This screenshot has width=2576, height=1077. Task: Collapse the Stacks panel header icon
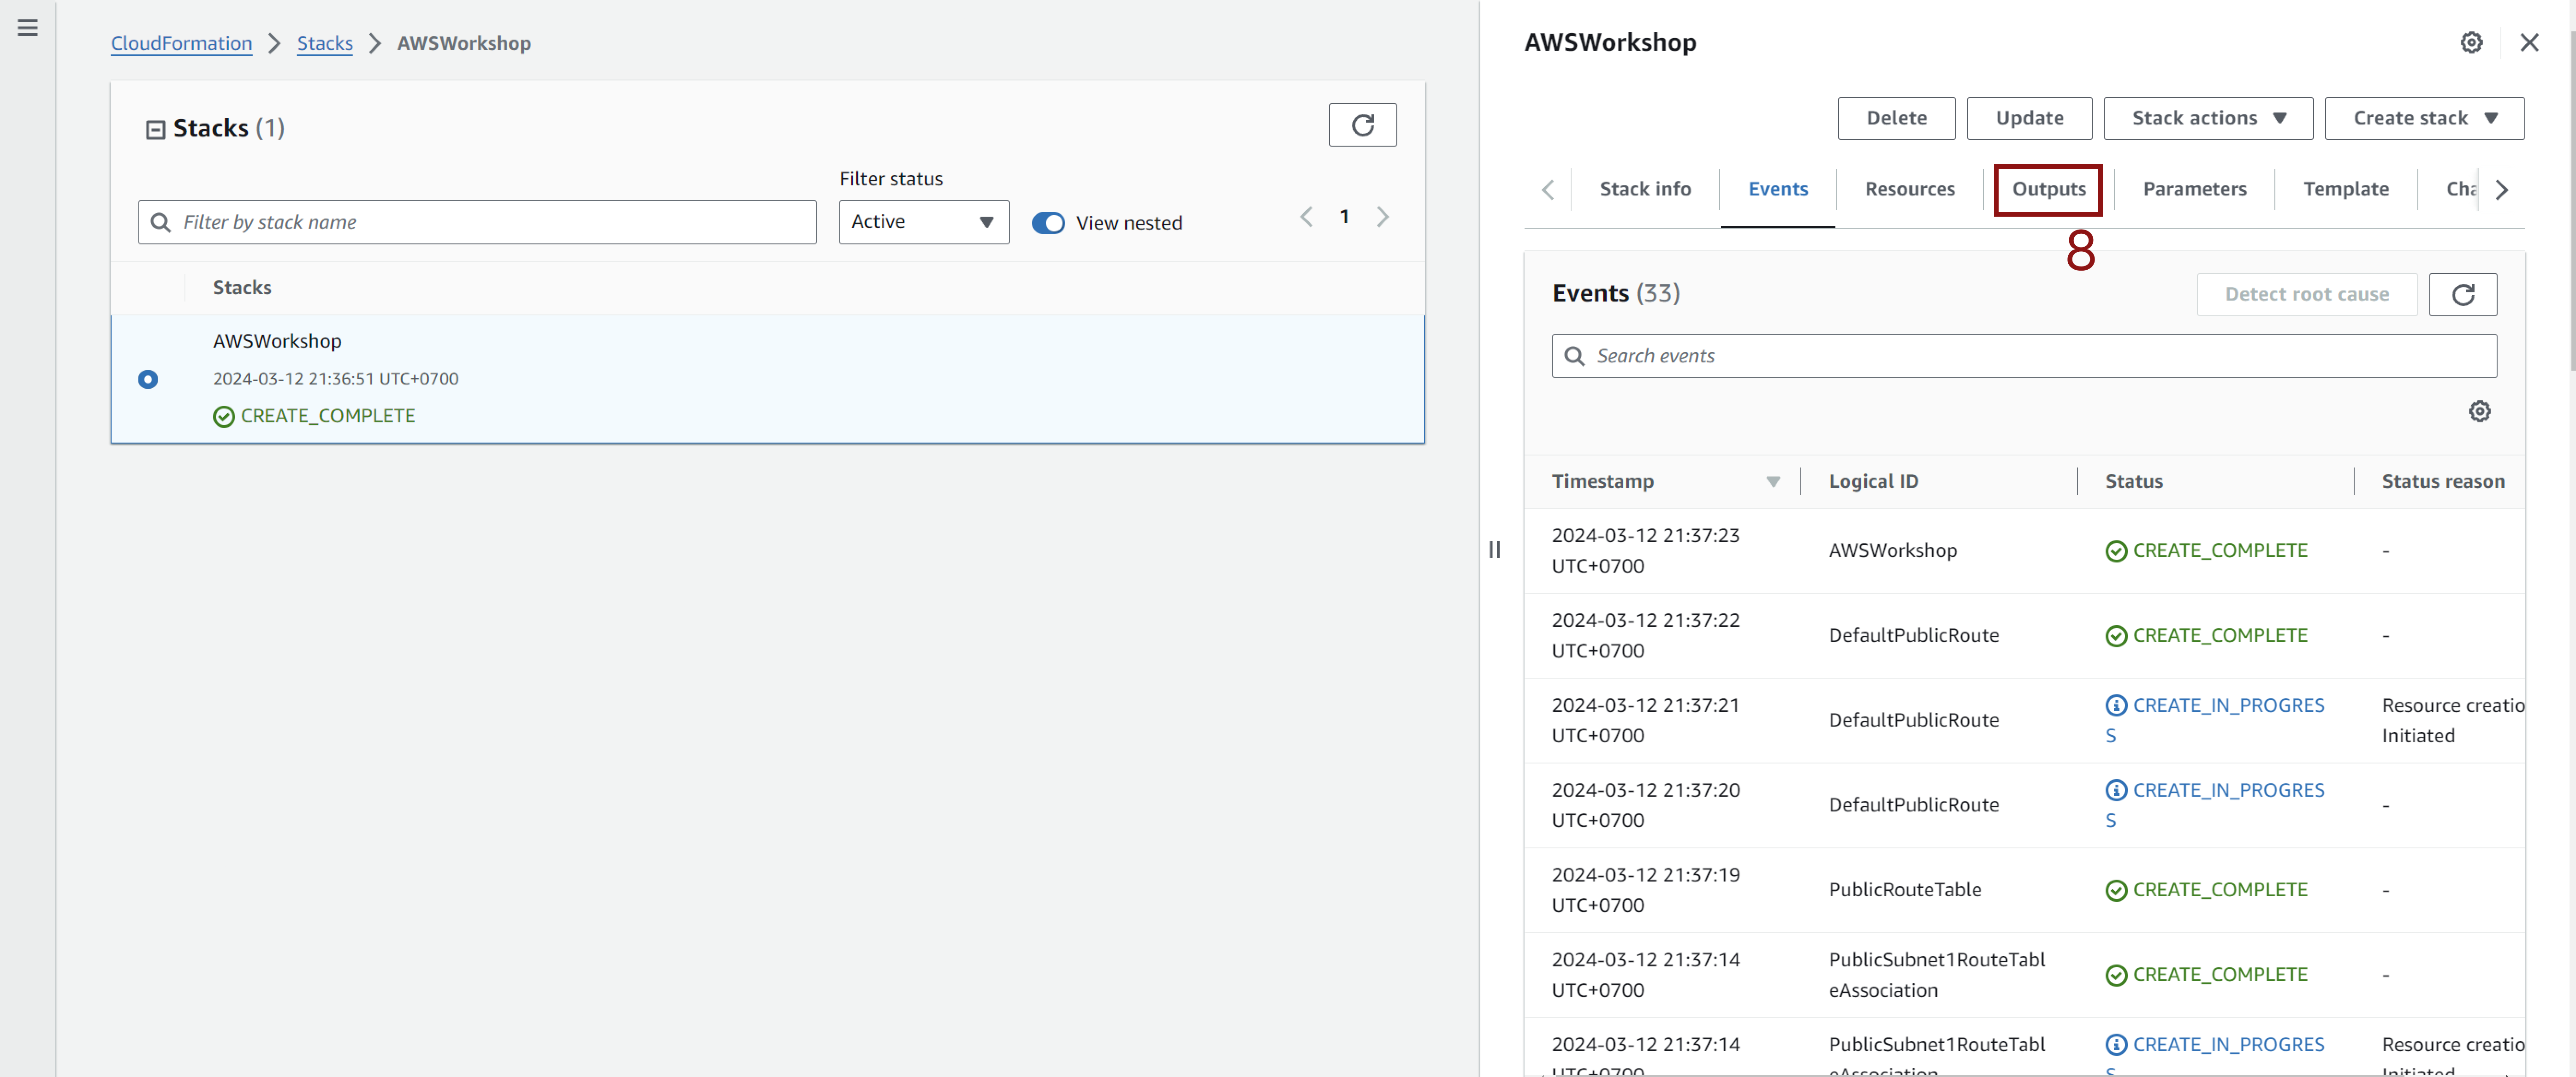click(155, 129)
